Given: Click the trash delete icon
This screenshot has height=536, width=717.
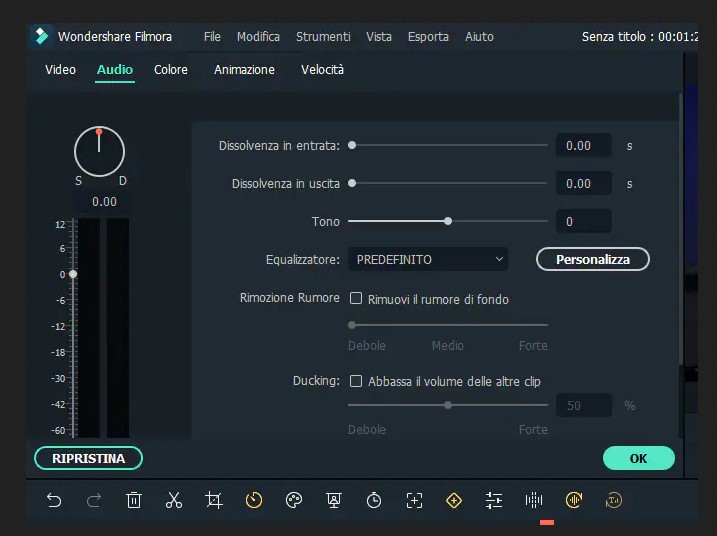Looking at the screenshot, I should [134, 500].
